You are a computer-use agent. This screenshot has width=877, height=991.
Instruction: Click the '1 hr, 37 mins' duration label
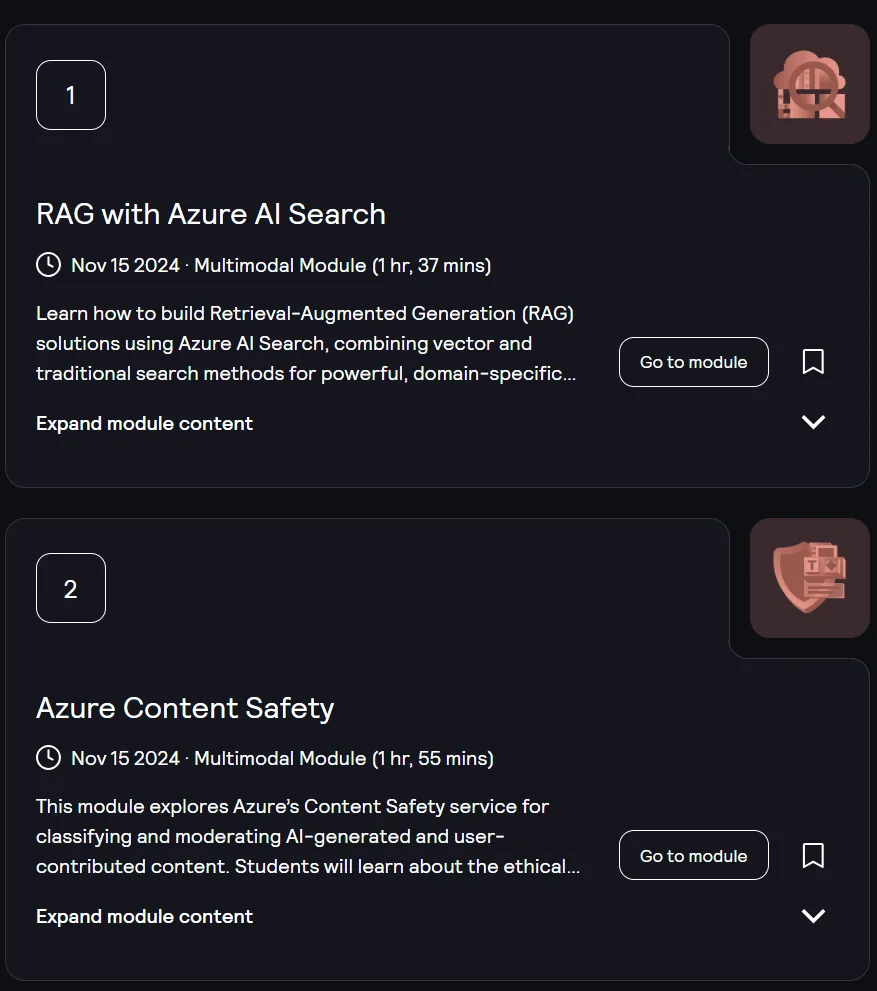pyautogui.click(x=432, y=265)
